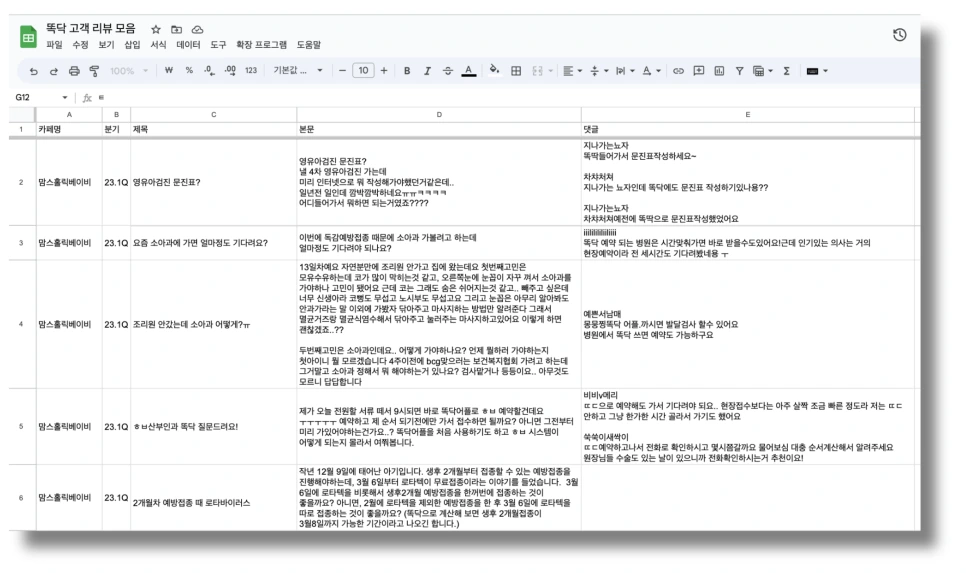Open merge cells type dropdown arrow
This screenshot has height=573, width=966.
(551, 71)
